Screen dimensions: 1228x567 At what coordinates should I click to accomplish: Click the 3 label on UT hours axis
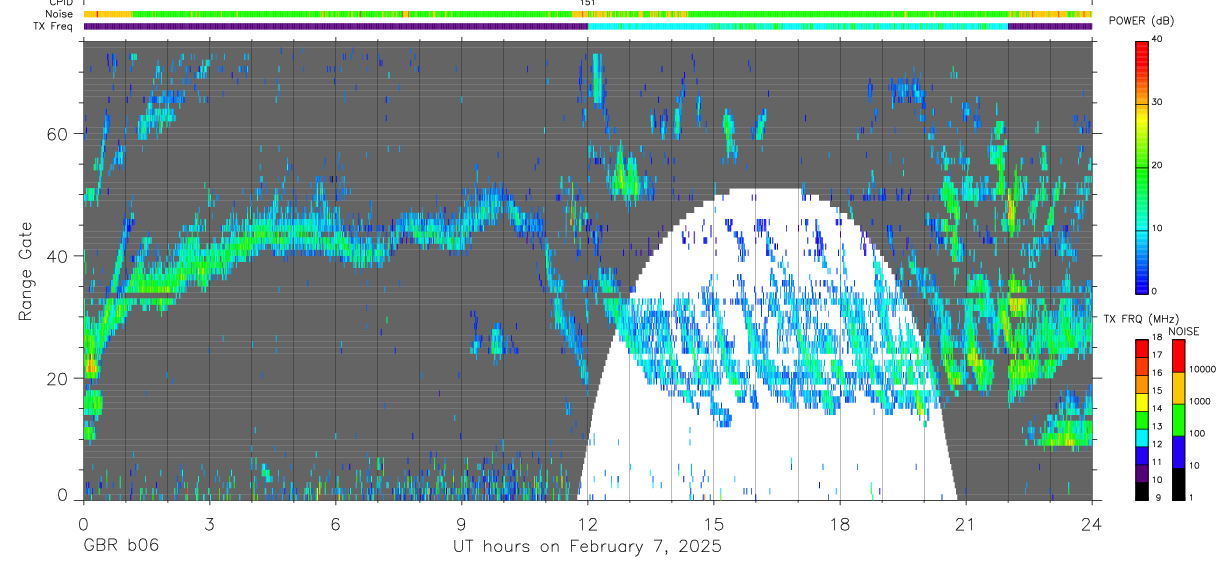209,523
